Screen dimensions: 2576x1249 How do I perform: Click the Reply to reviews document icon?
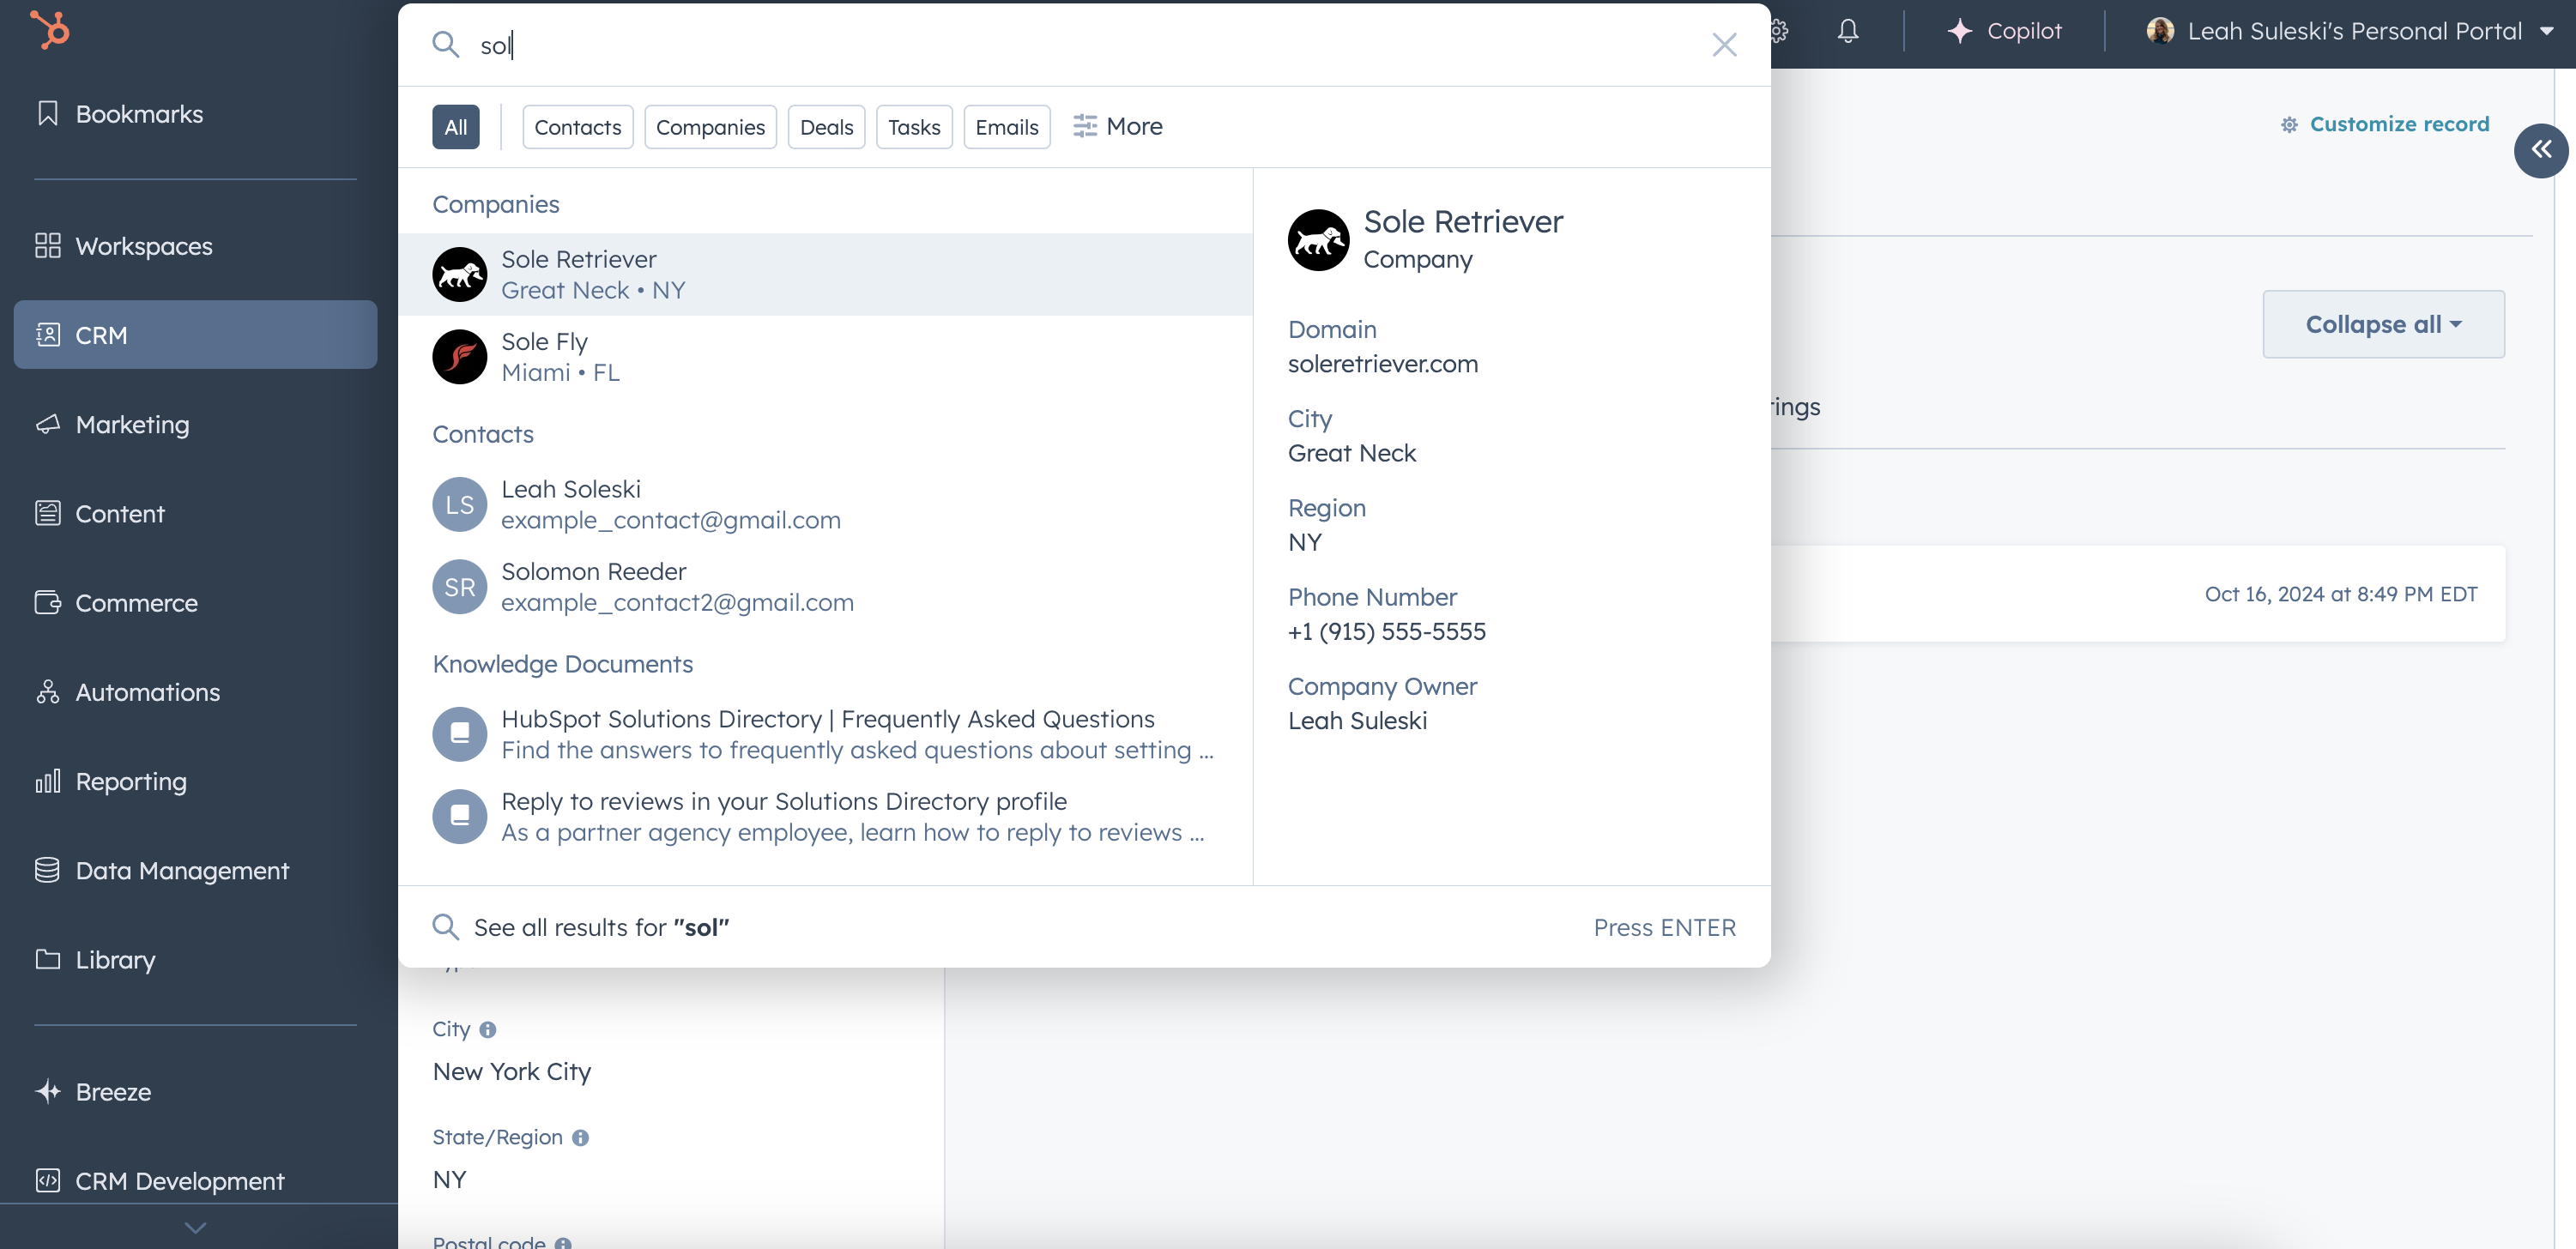[460, 817]
